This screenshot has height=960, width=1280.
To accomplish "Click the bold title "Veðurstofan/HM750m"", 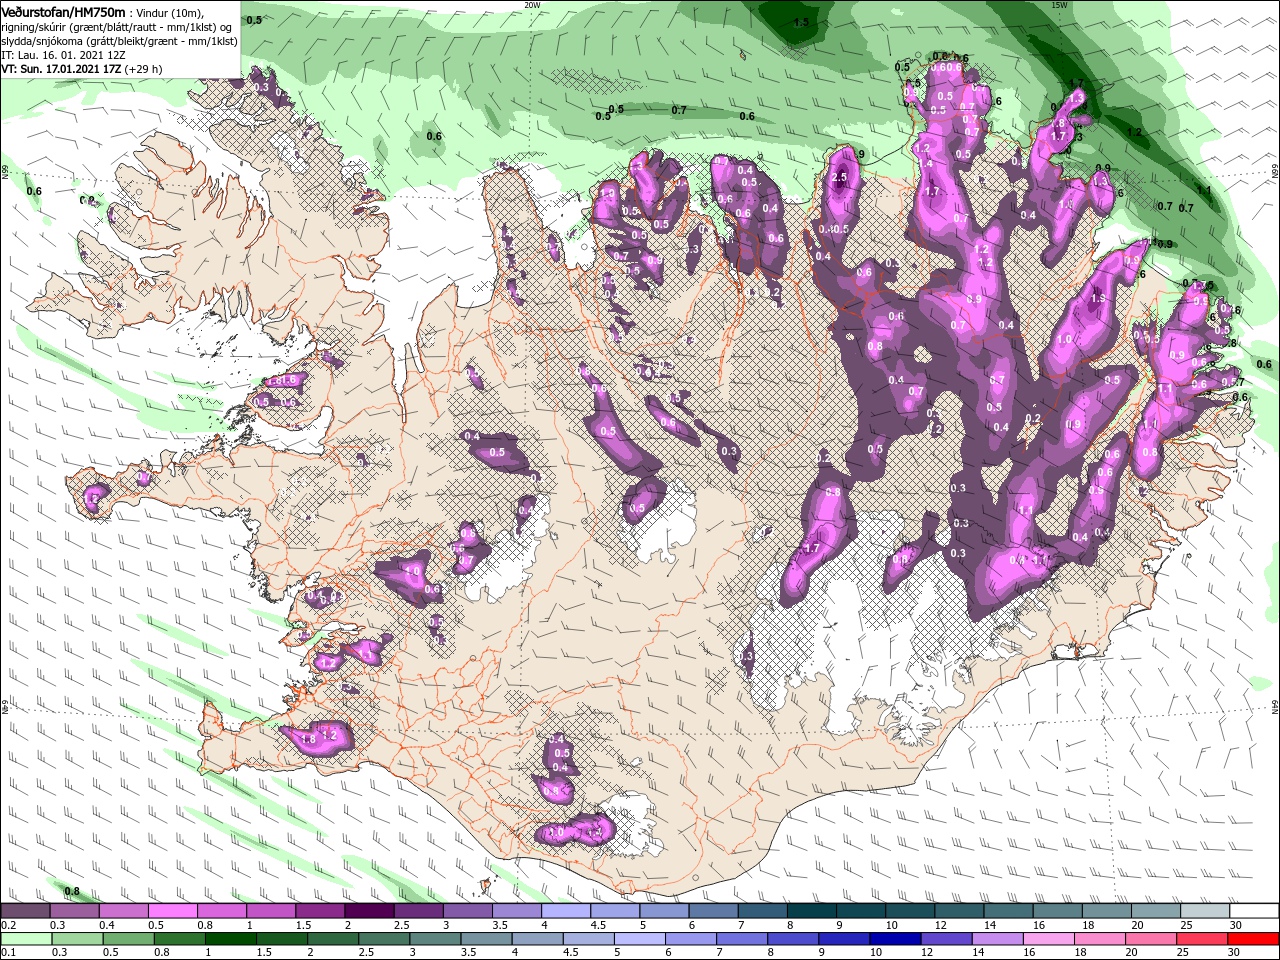I will [x=63, y=11].
